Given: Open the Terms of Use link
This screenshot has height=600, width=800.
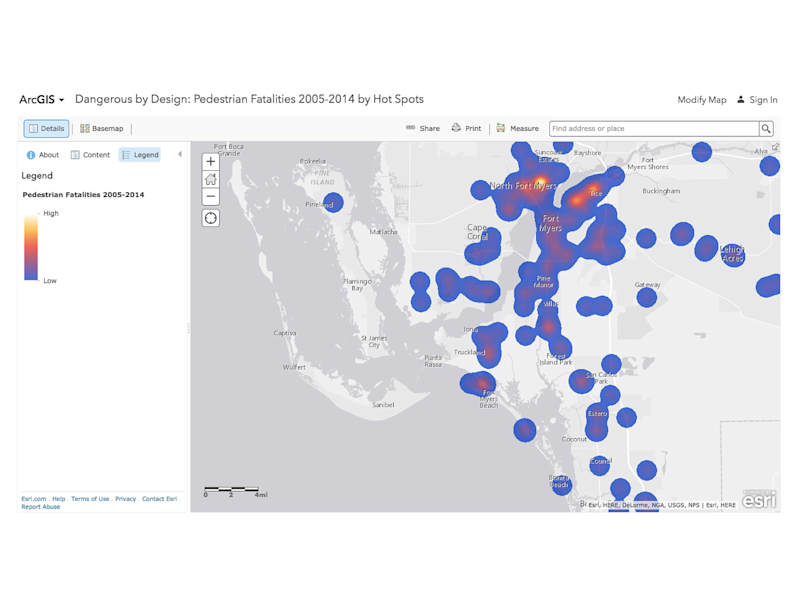Looking at the screenshot, I should coord(90,499).
